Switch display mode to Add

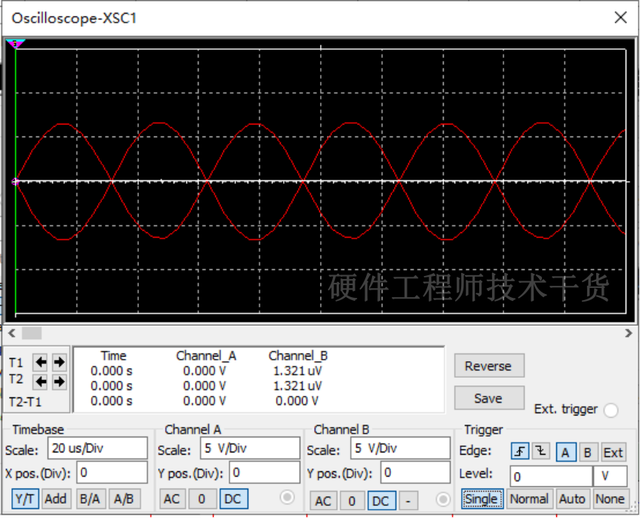click(x=56, y=499)
